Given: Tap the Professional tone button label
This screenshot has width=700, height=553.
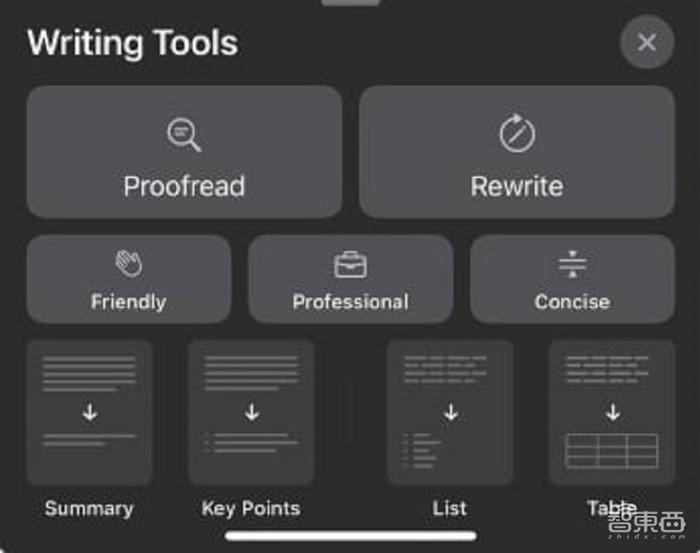Looking at the screenshot, I should (350, 302).
